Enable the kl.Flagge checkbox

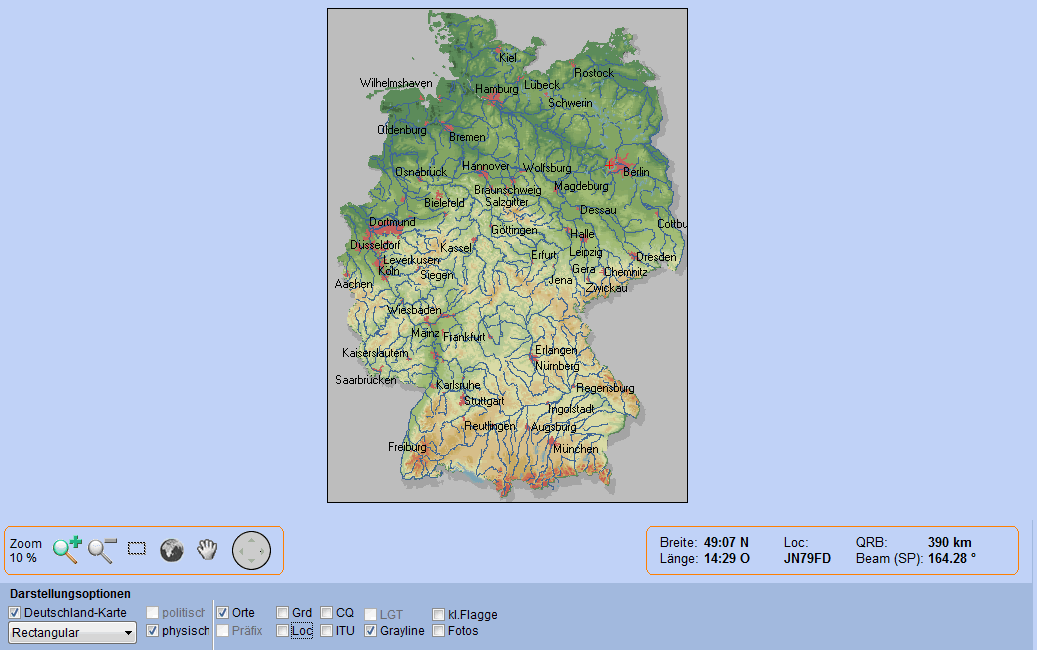pos(438,615)
